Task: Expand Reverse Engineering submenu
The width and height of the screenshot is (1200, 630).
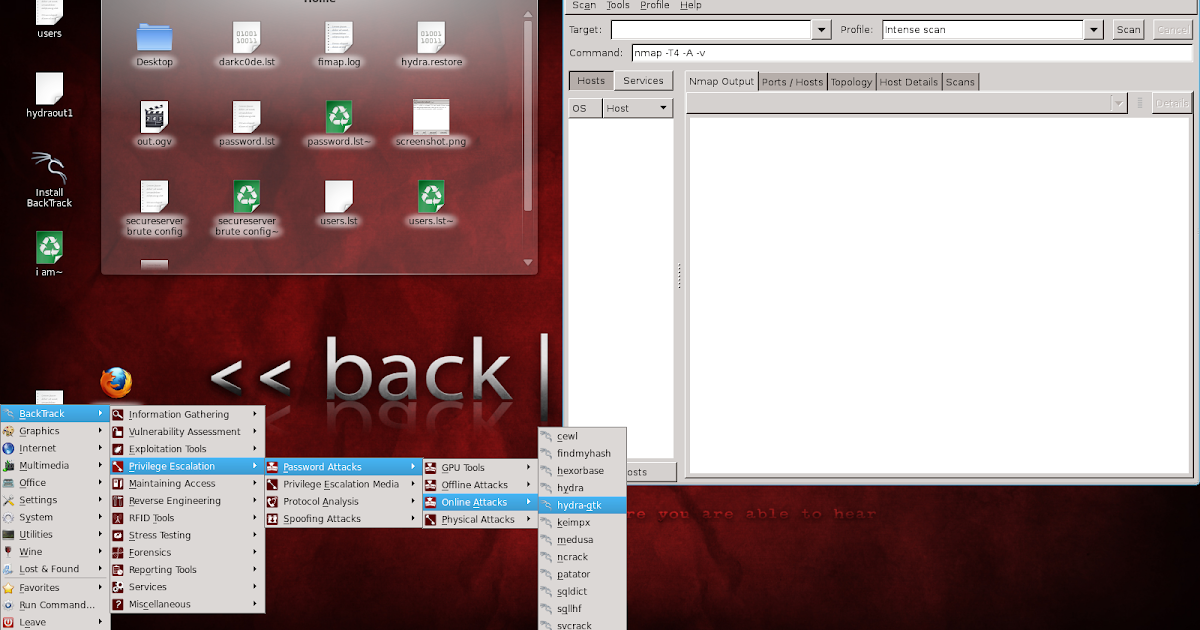Action: click(x=187, y=500)
